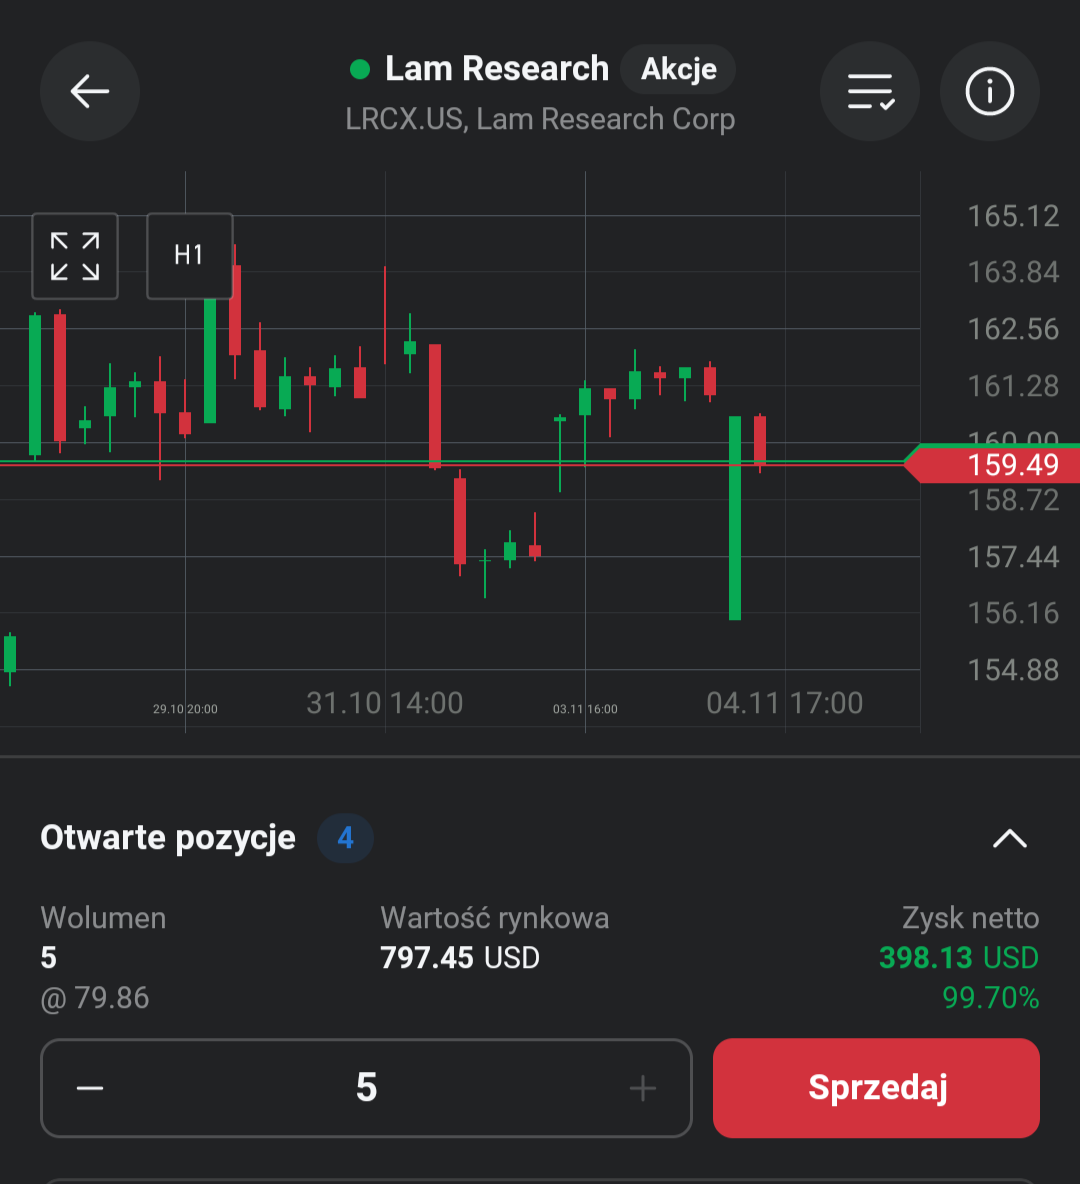Tap the Lam Research title
Screen dimensions: 1080x1184
(496, 69)
